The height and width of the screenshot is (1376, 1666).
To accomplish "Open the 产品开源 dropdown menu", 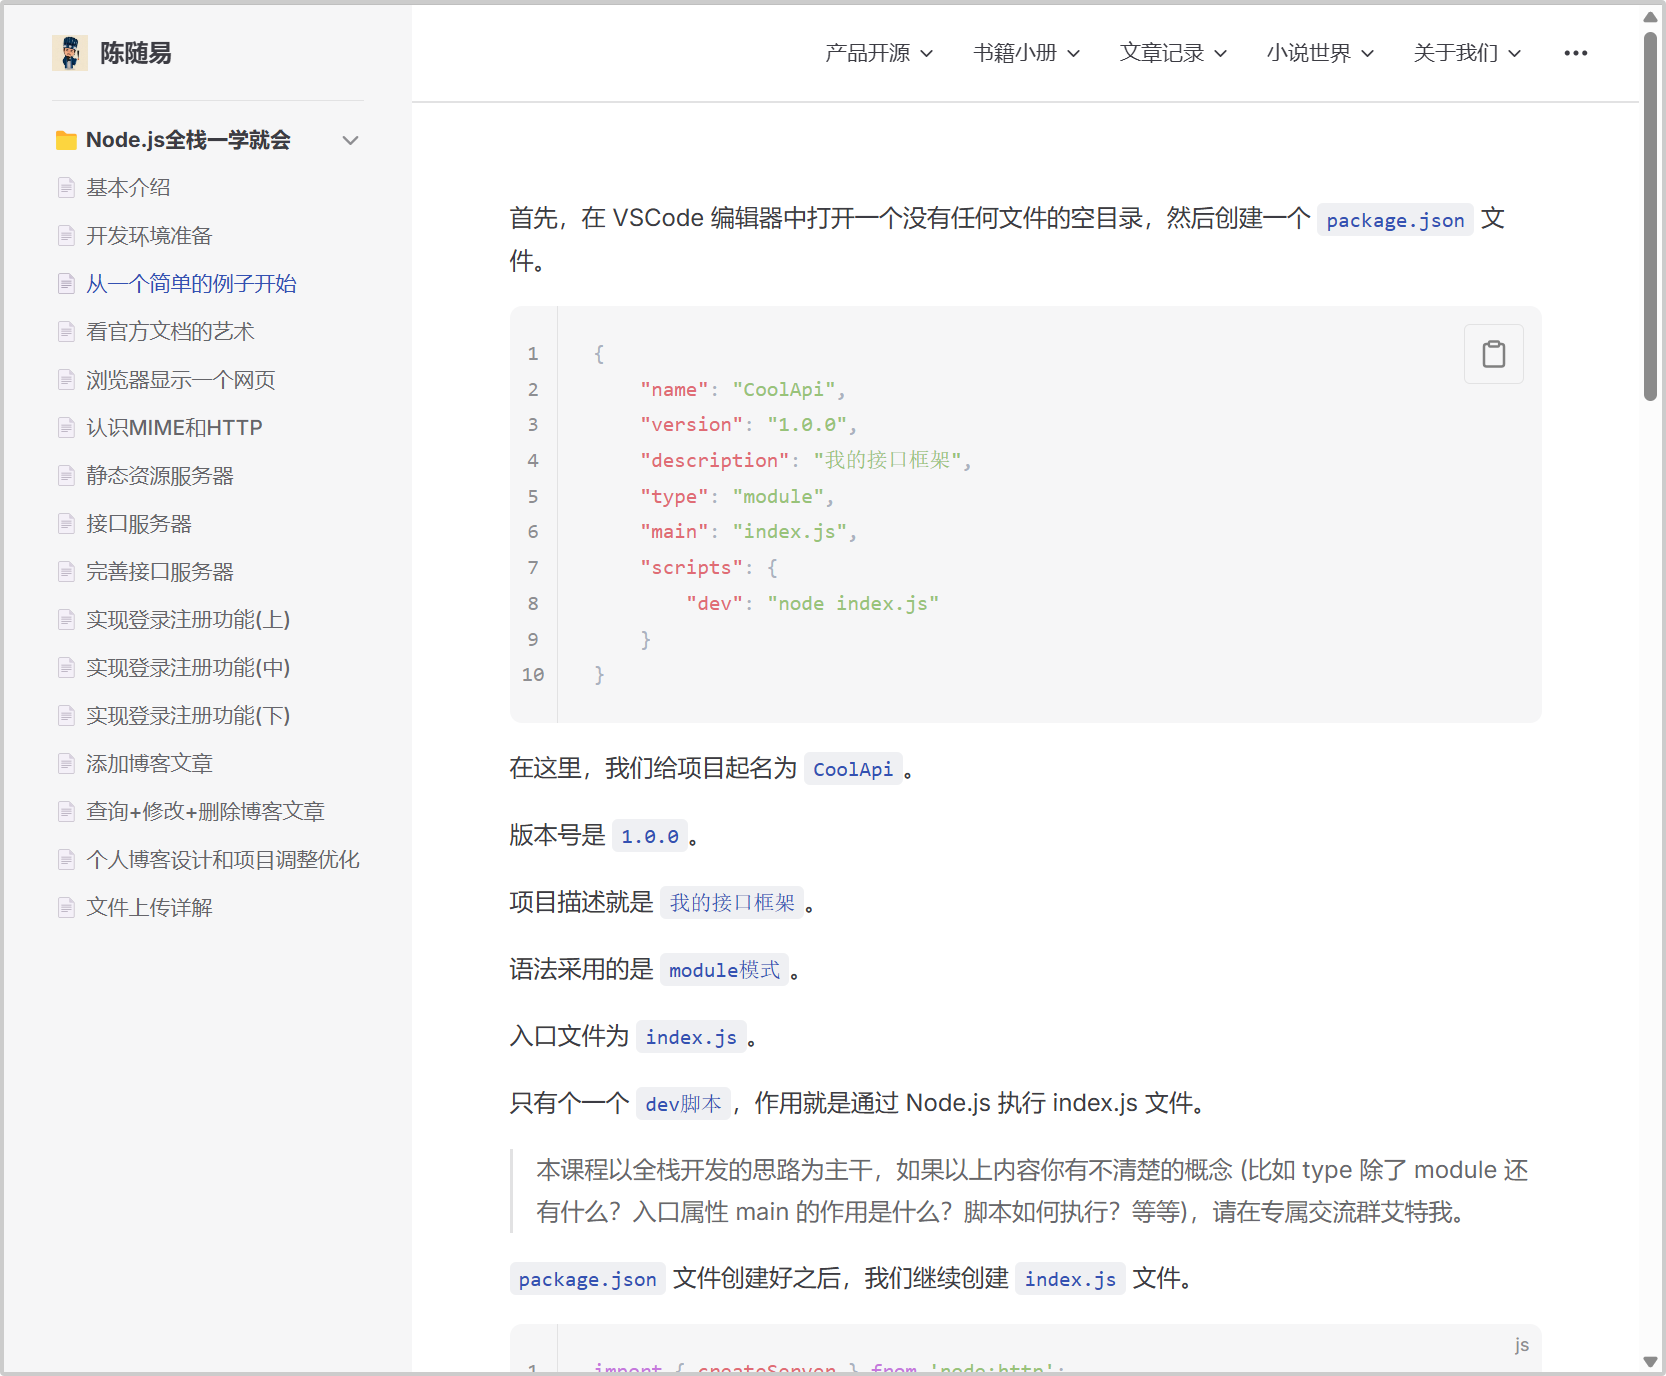I will pos(879,53).
